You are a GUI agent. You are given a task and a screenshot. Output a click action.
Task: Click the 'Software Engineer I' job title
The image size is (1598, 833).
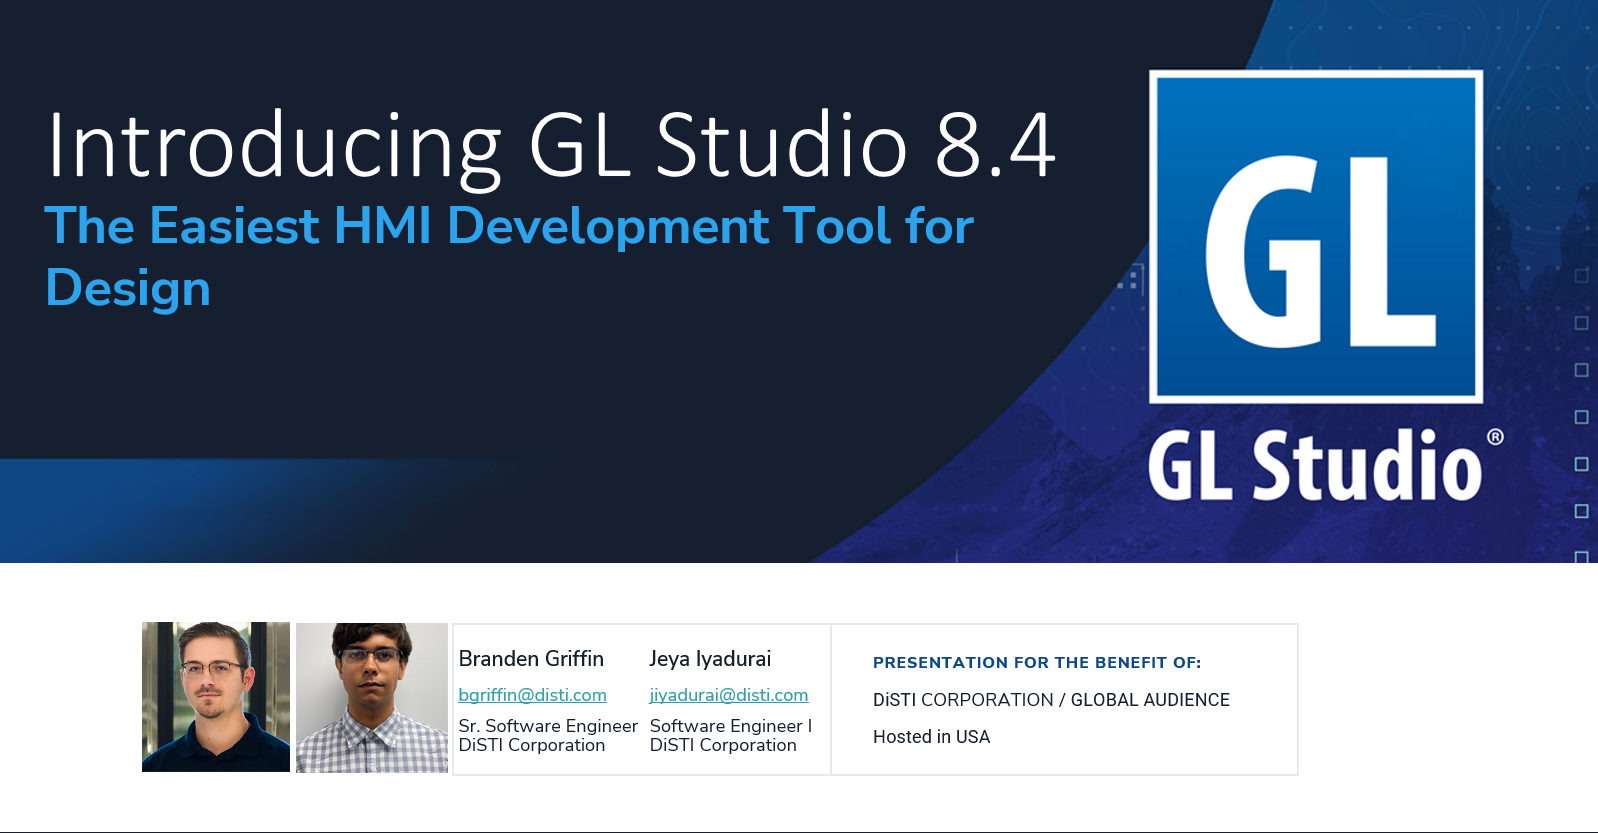click(x=731, y=726)
